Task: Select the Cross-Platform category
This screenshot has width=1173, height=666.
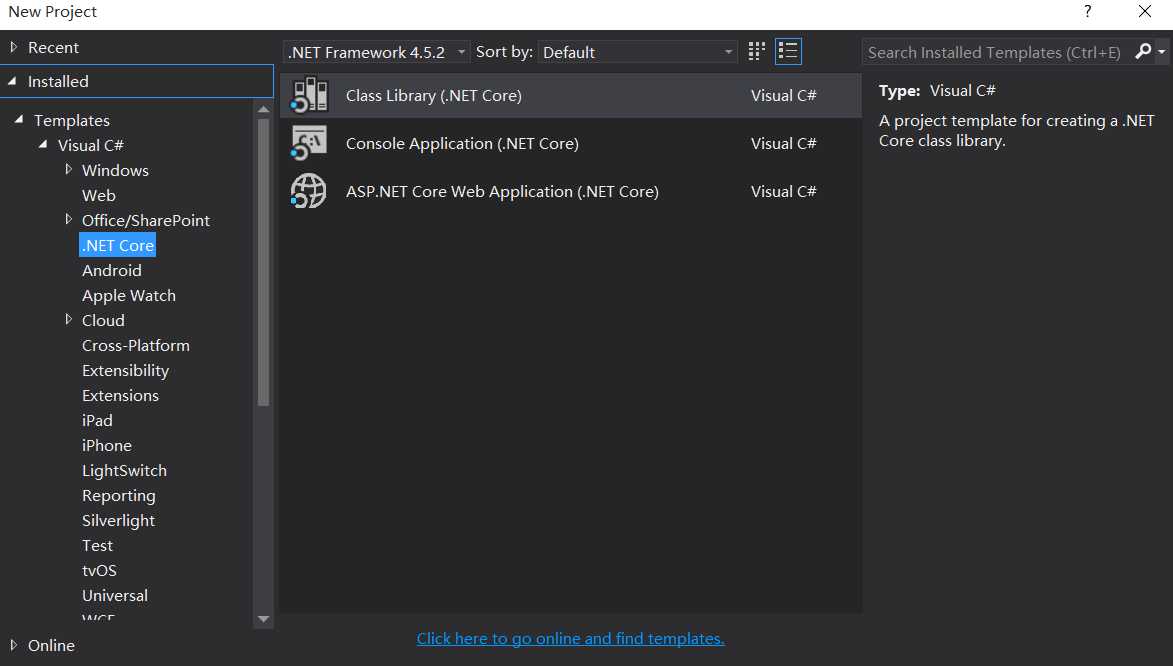Action: 135,346
